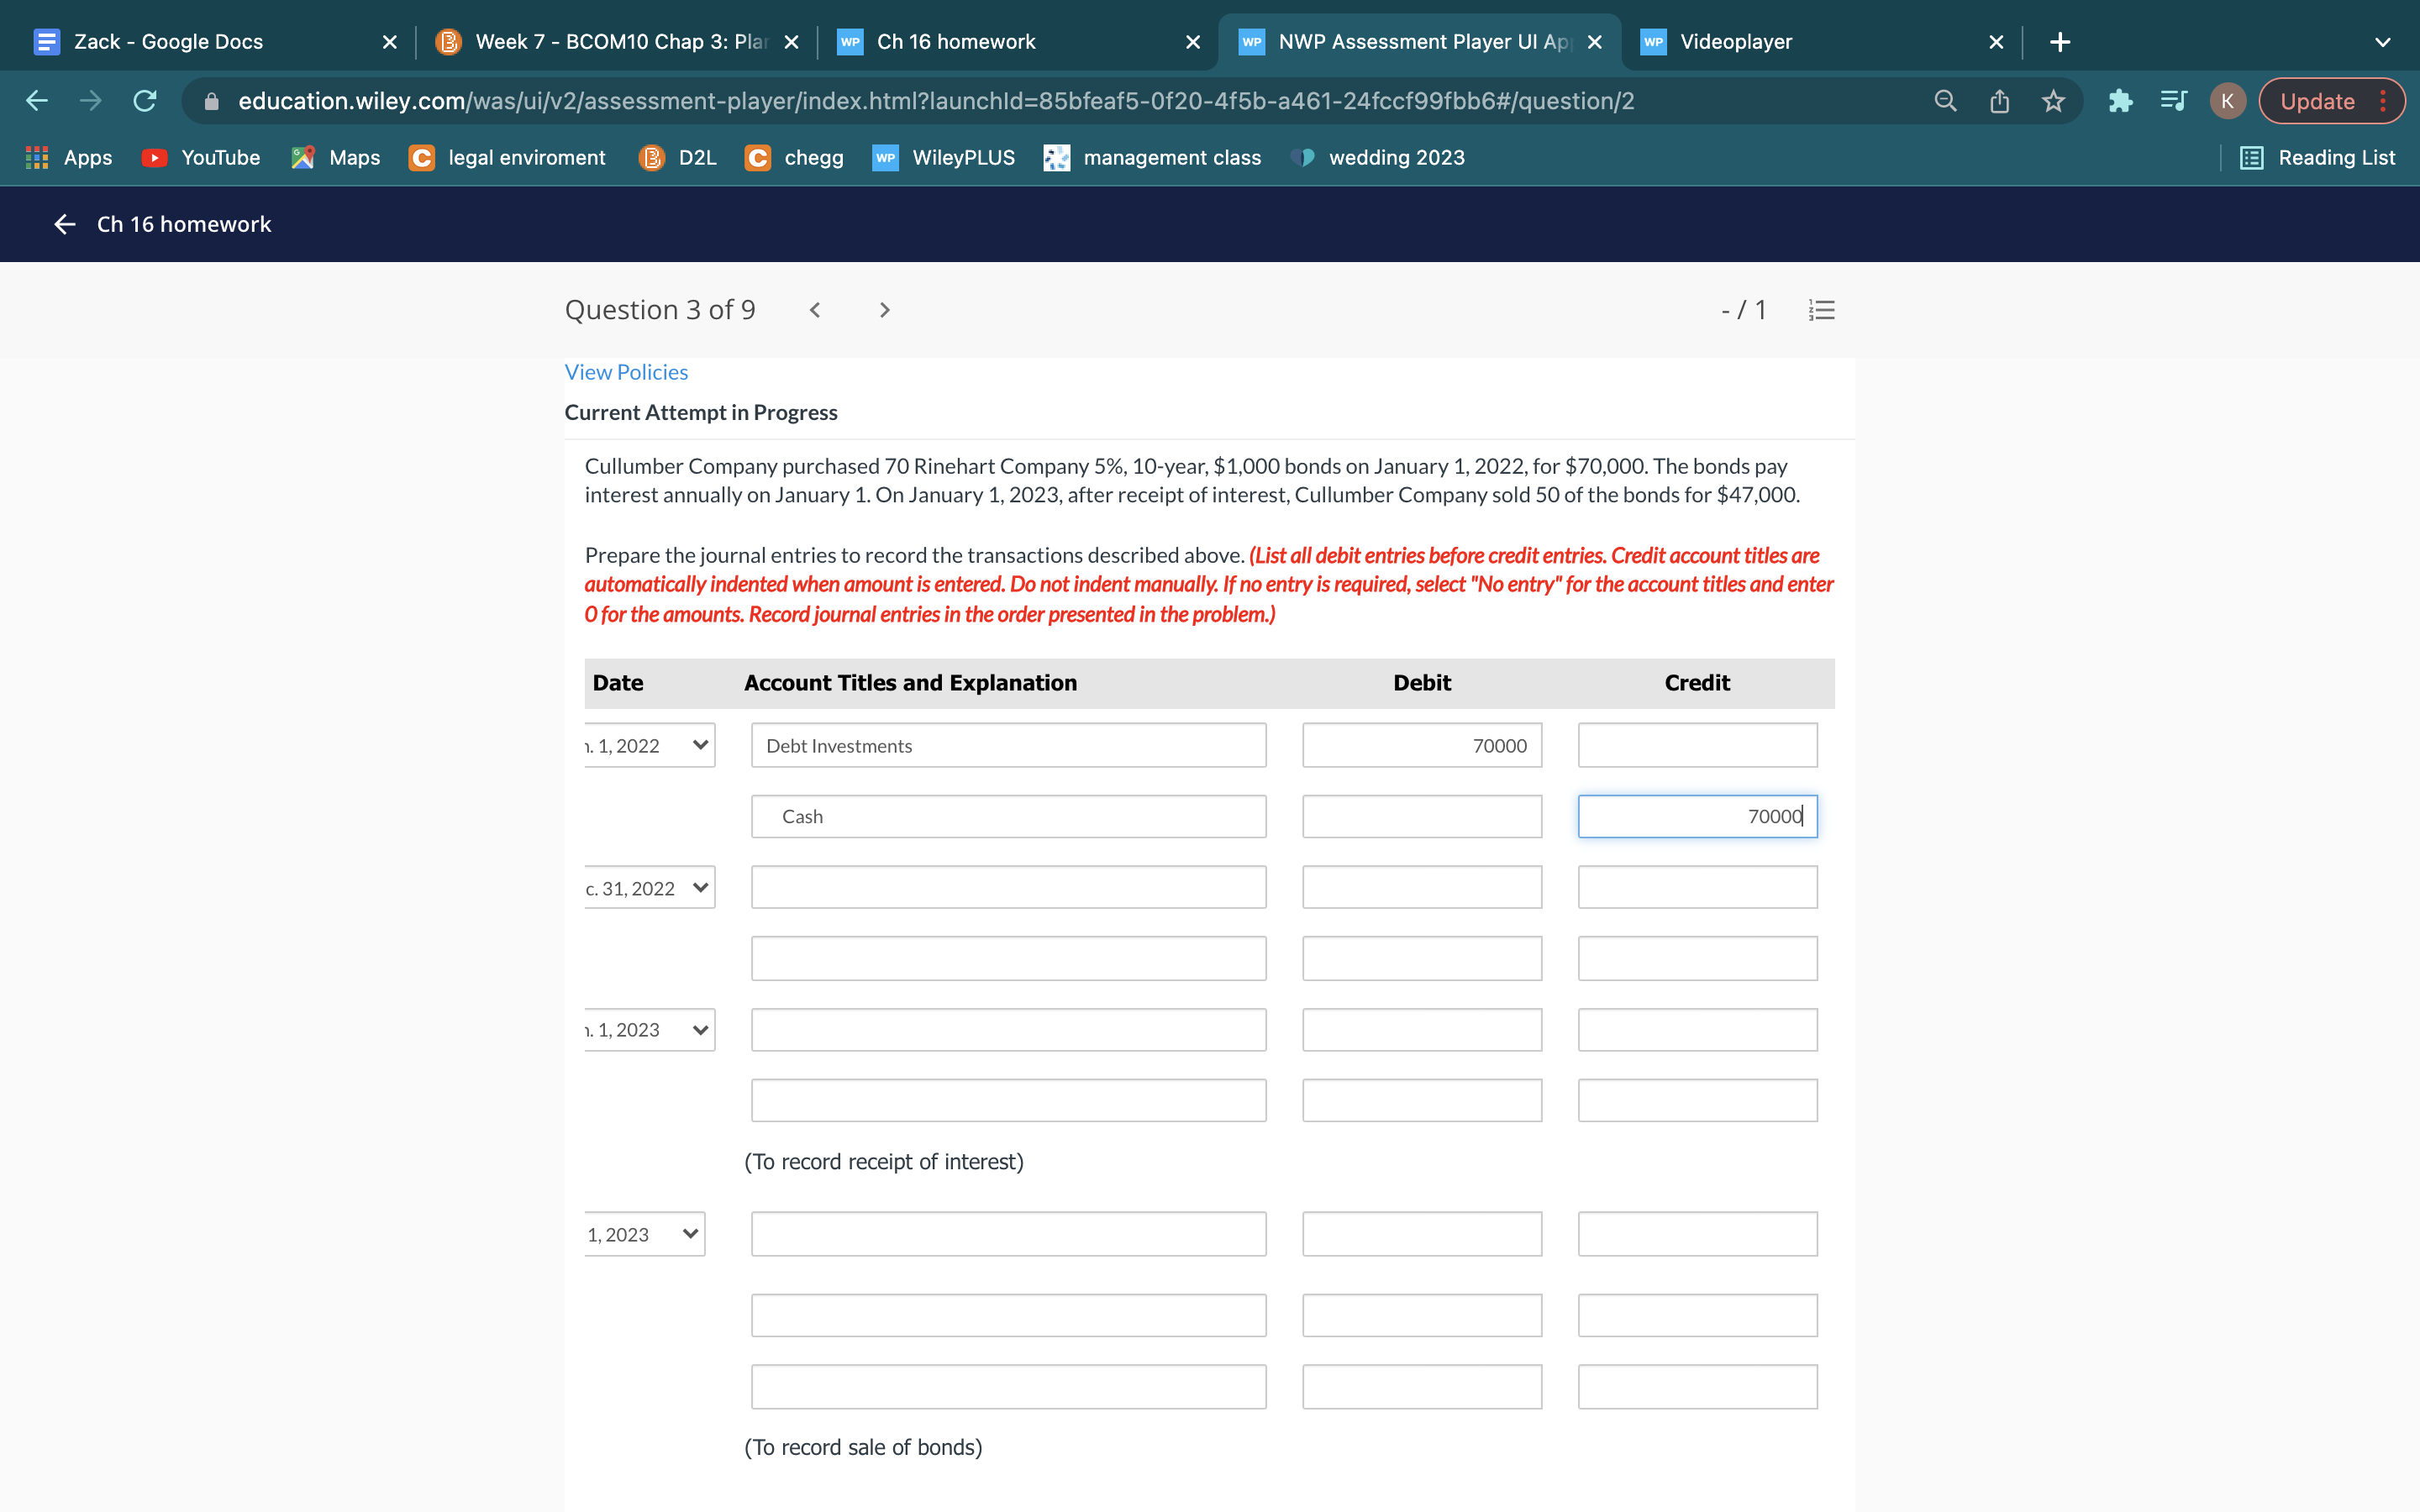Open Reading List panel
Screen dimensions: 2420x1512
[x=2318, y=158]
